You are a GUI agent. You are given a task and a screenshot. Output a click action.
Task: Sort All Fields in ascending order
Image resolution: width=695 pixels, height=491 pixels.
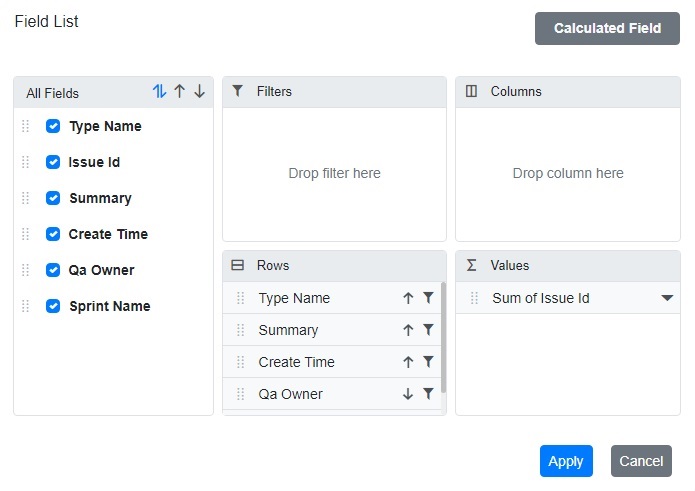coord(180,92)
